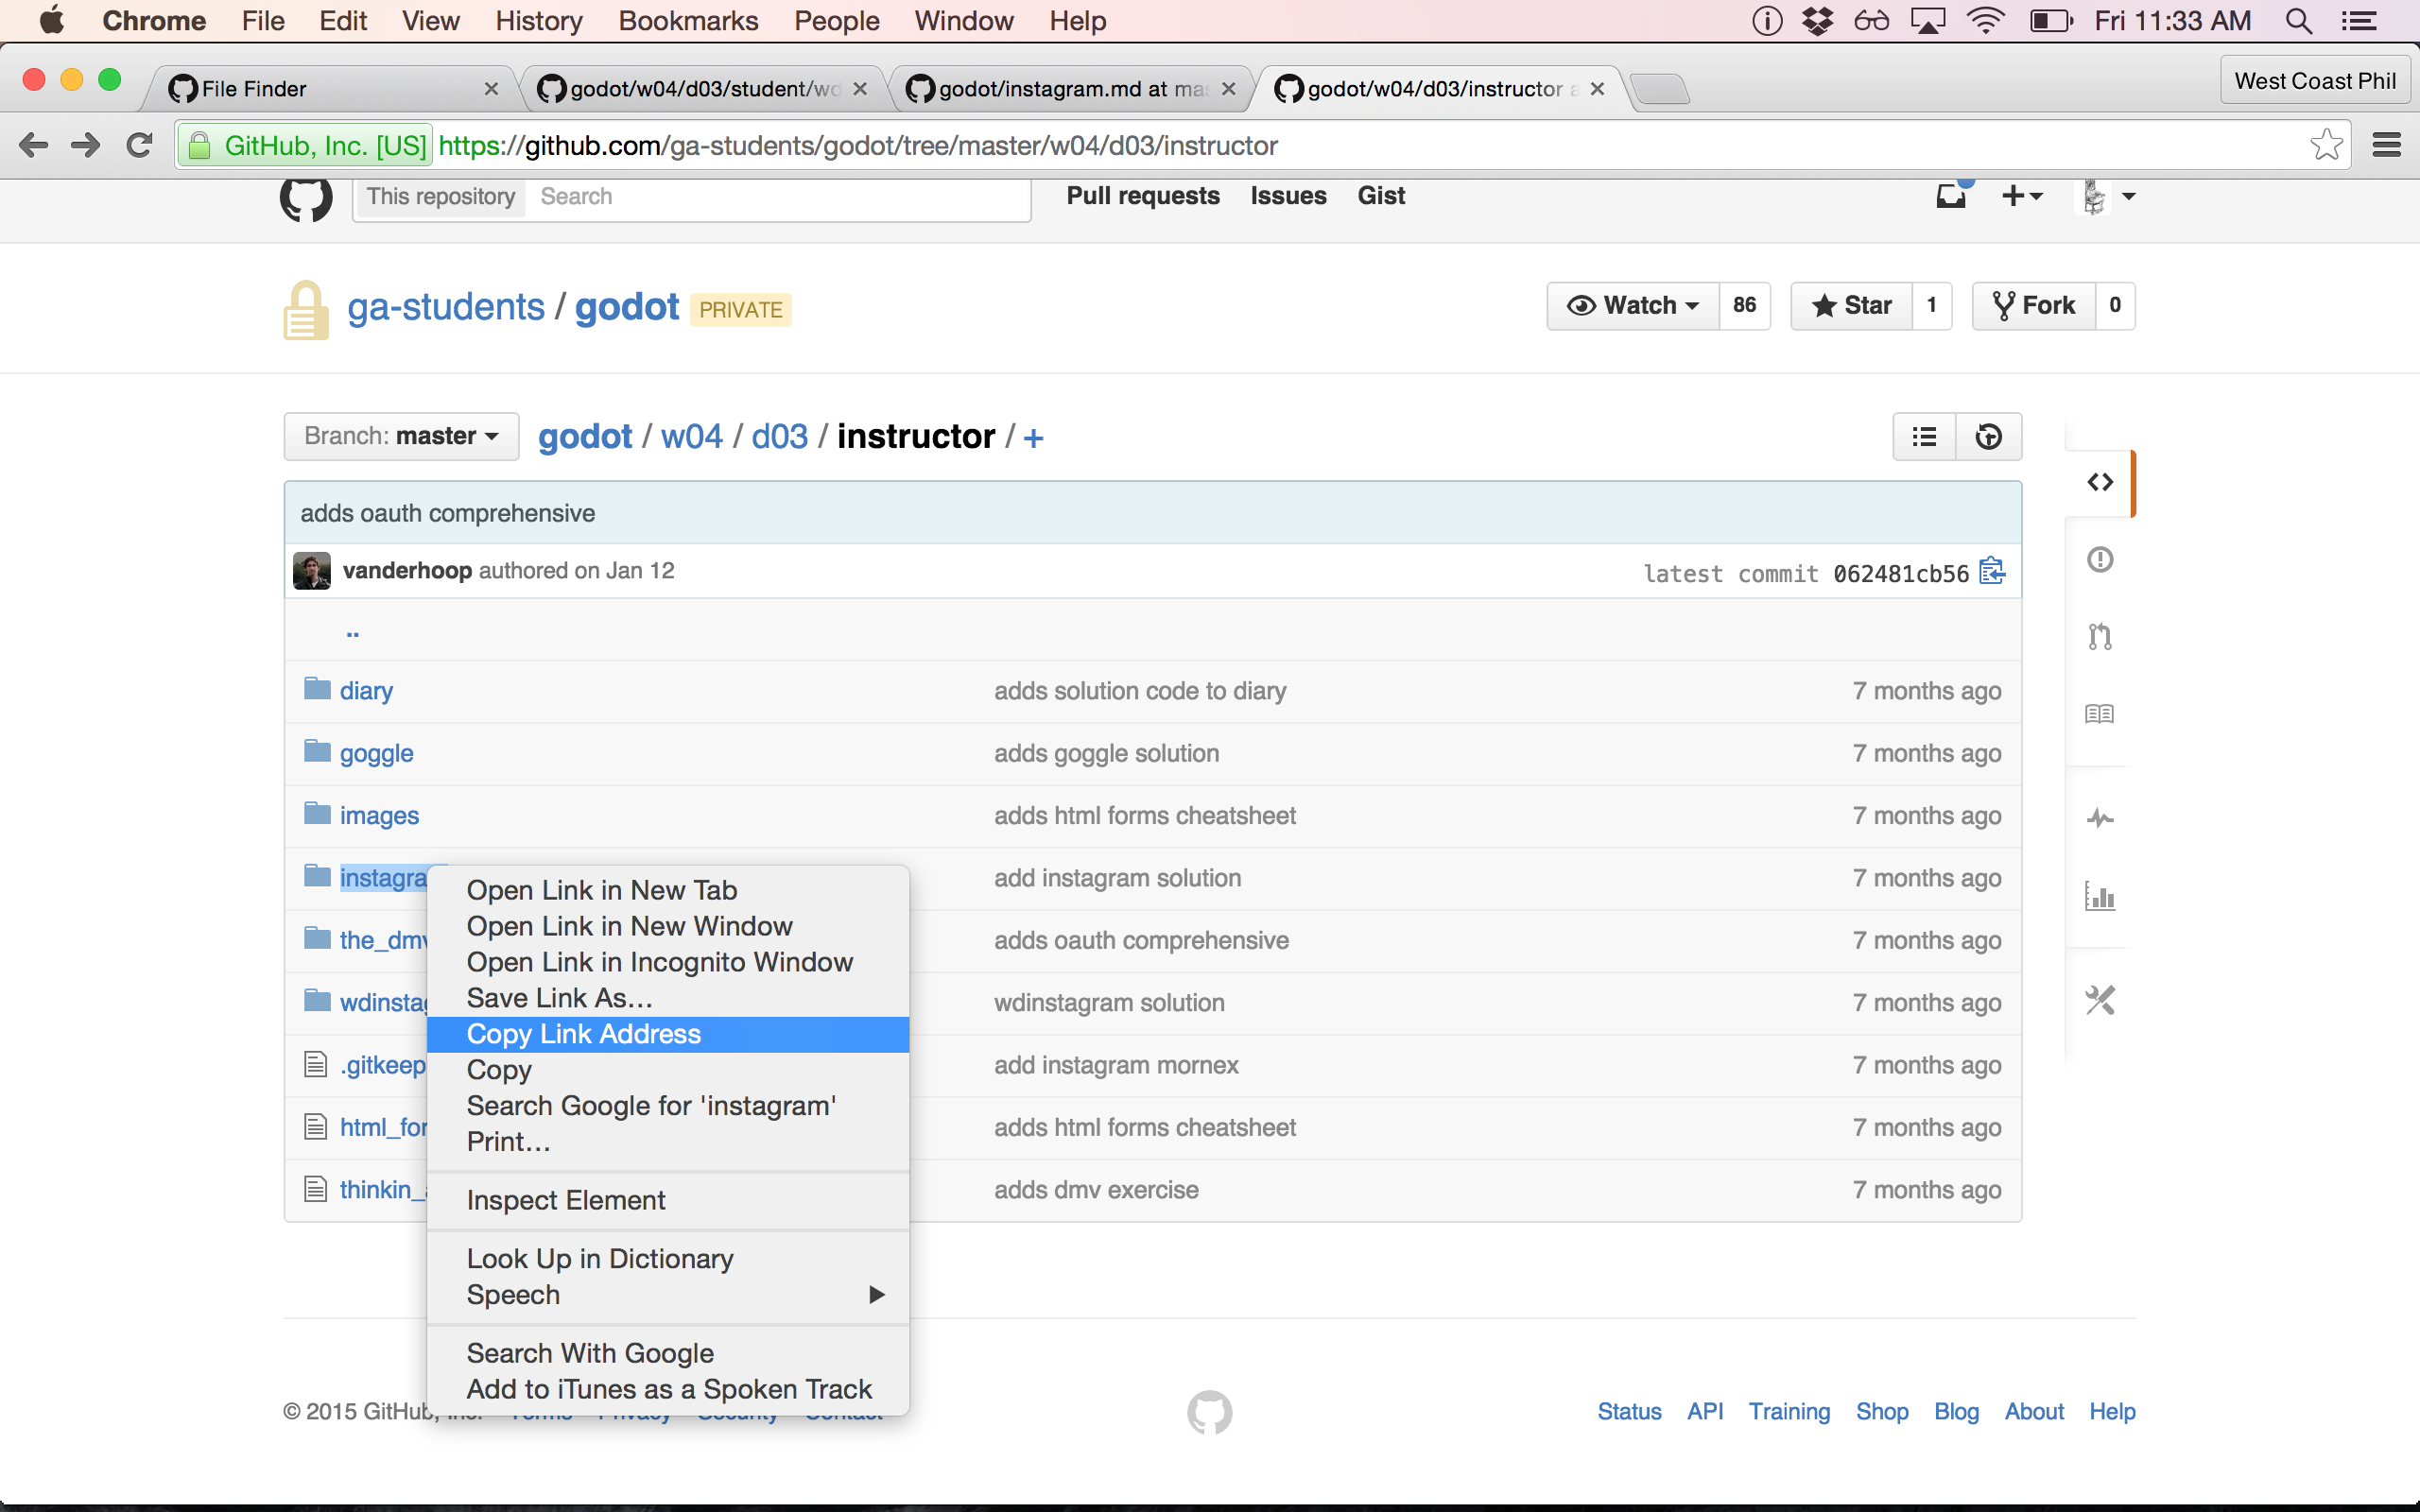
Task: Open the Pulse icon in the sidebar
Action: [x=2099, y=819]
